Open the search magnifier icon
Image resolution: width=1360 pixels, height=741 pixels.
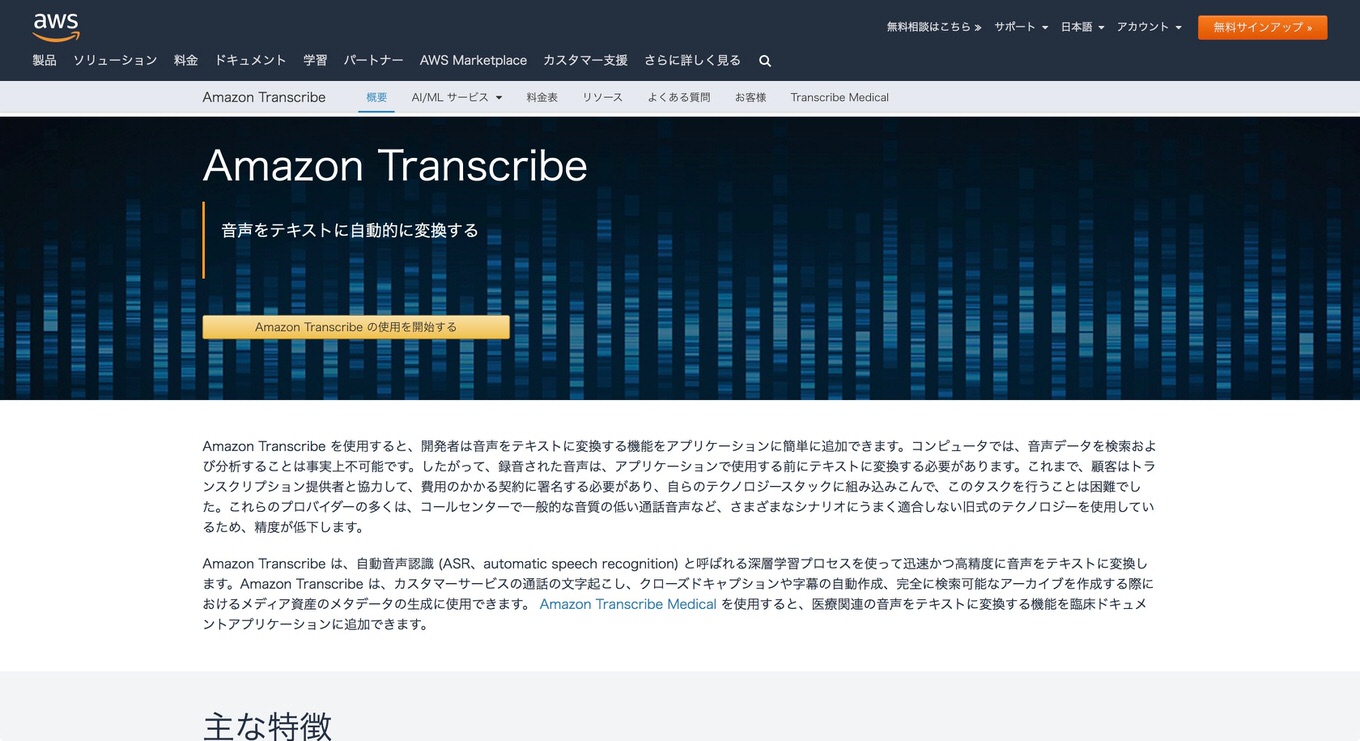[765, 61]
